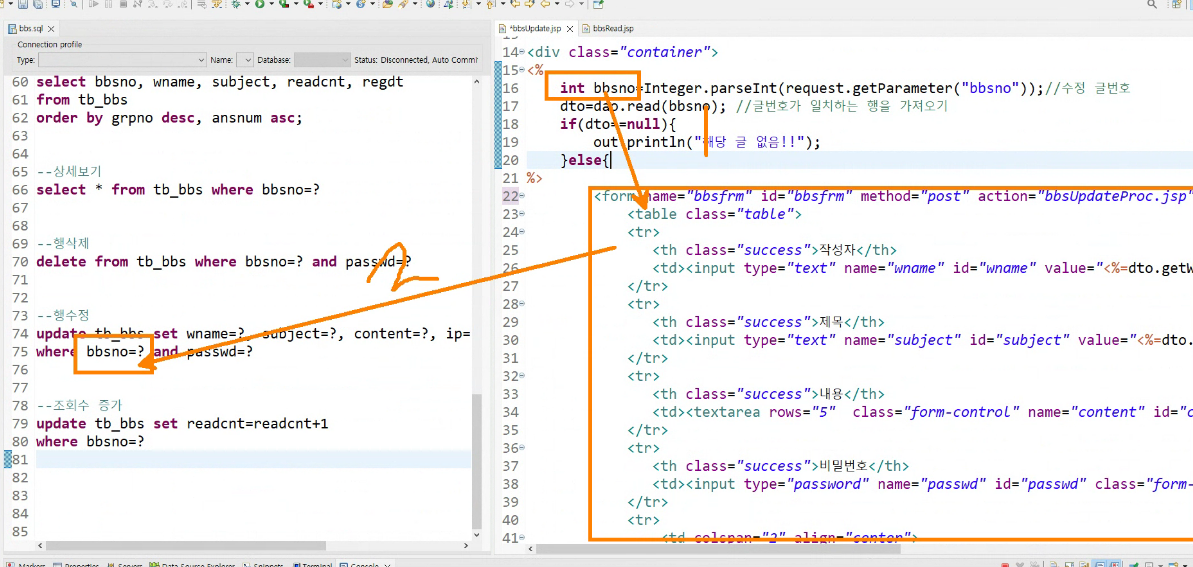The height and width of the screenshot is (567, 1193).
Task: Open the Servers view tab
Action: (125, 564)
